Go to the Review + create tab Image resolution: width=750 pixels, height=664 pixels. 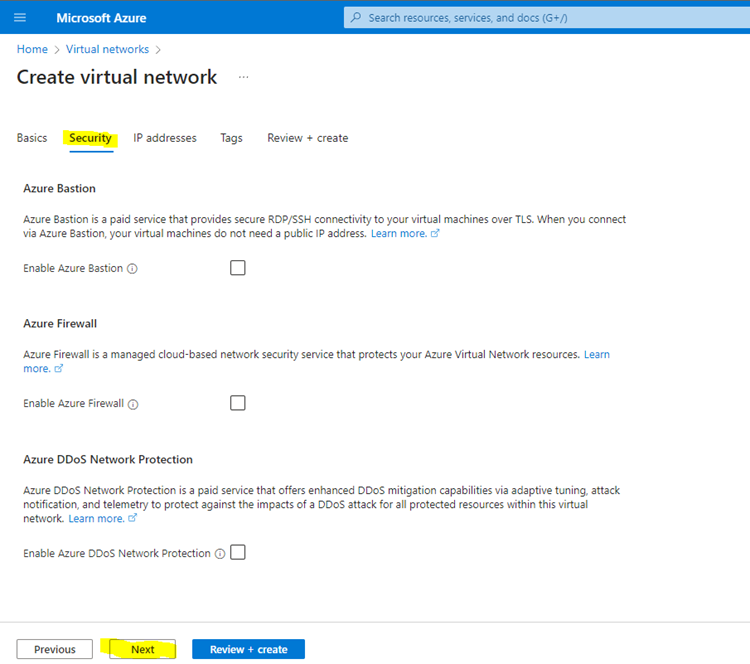tap(308, 138)
